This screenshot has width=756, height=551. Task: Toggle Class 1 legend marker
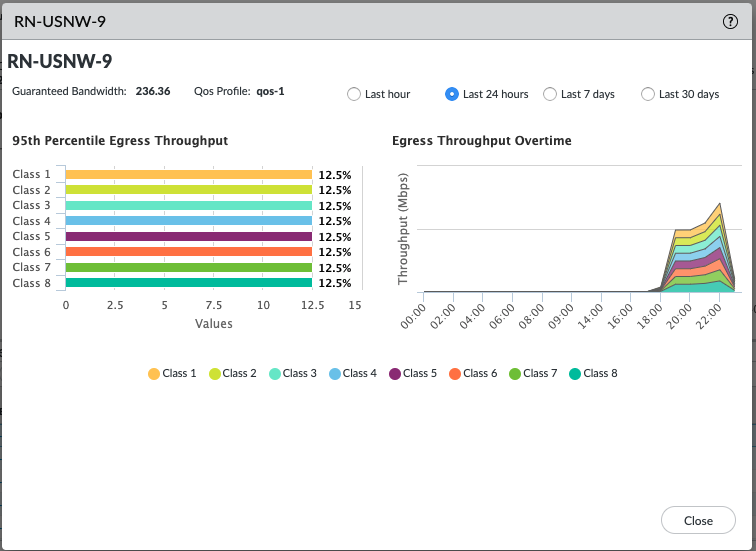(x=154, y=374)
